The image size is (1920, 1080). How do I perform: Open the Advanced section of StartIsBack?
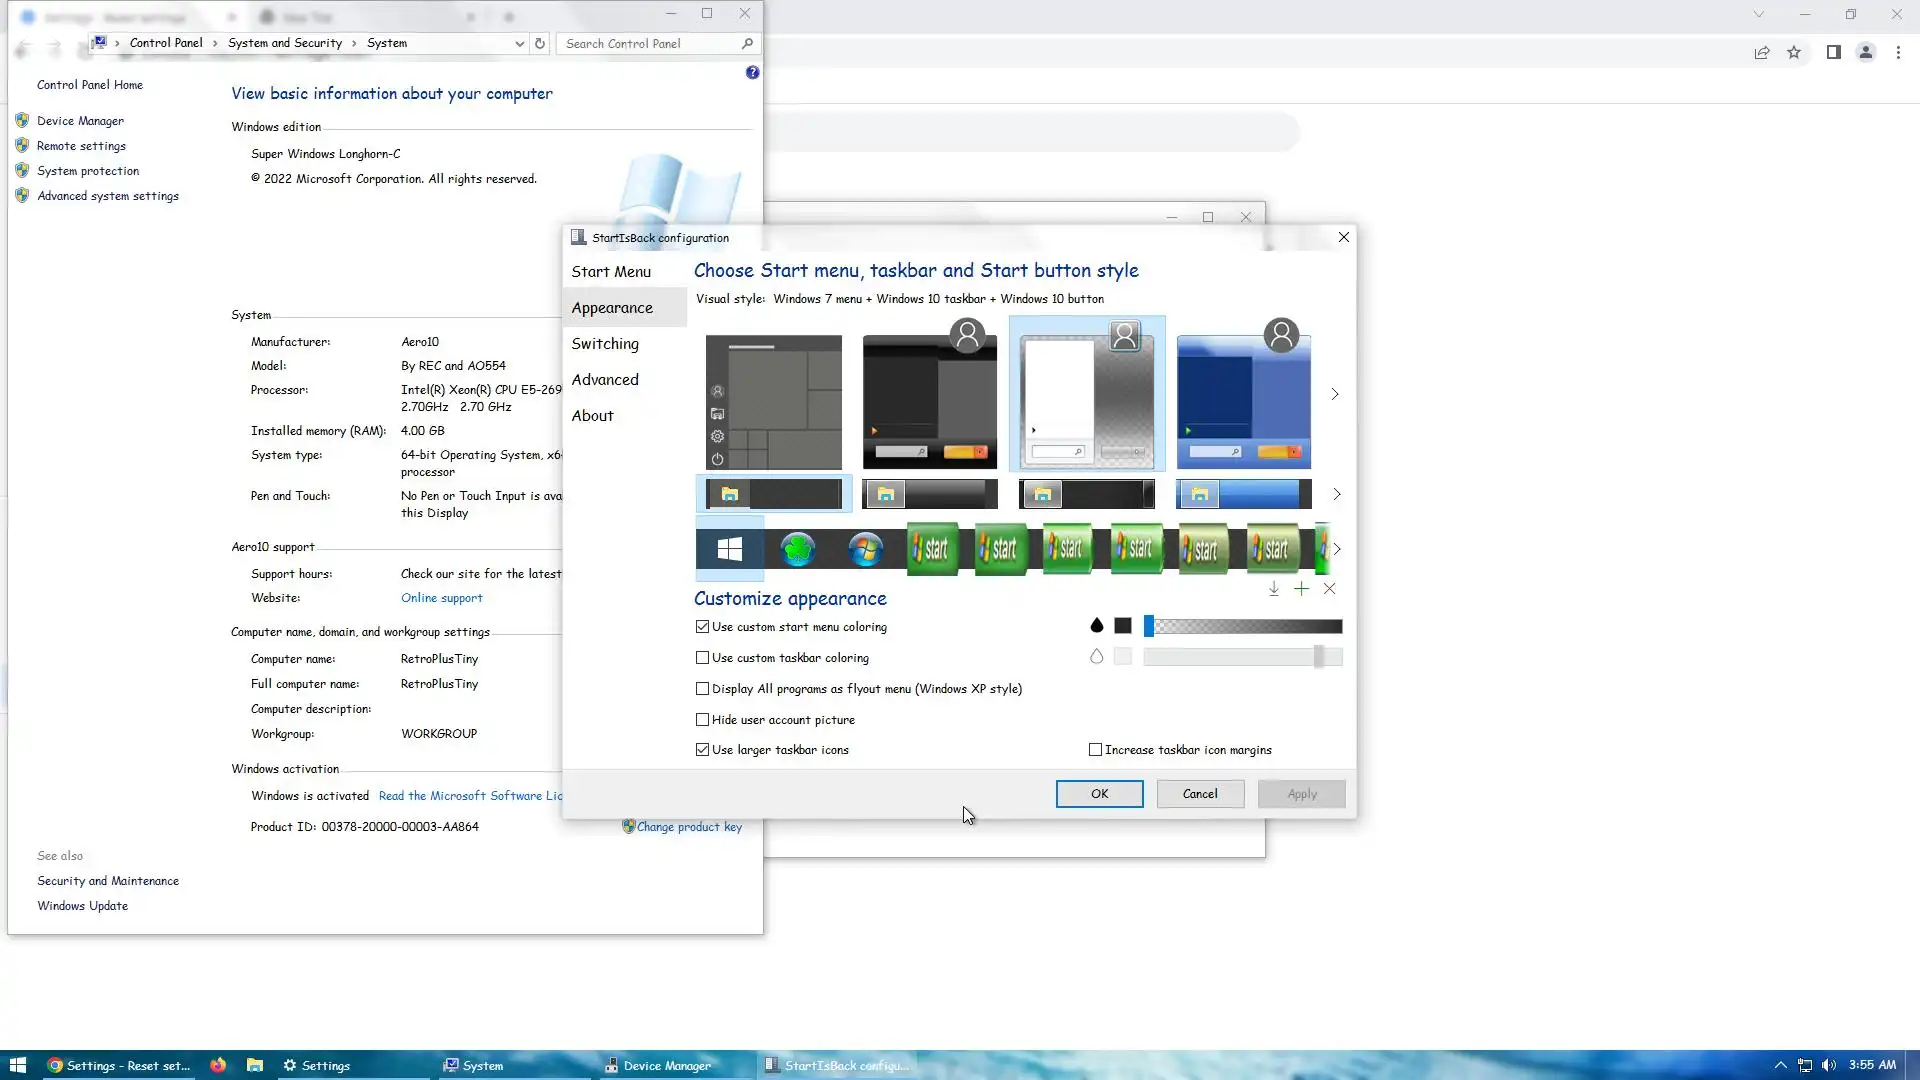click(605, 380)
